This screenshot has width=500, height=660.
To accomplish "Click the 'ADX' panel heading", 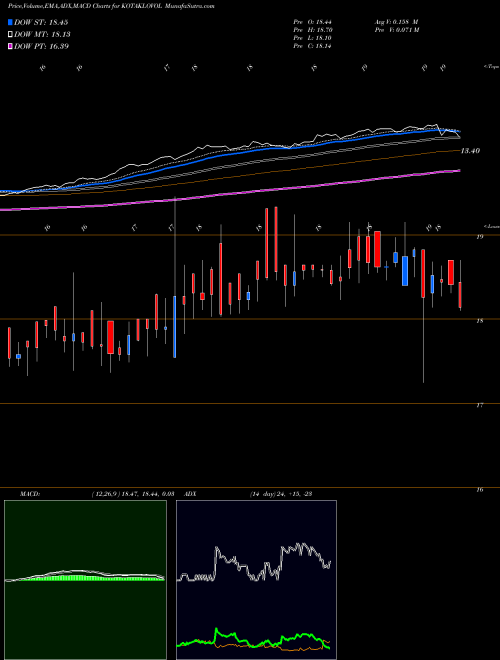I will point(191,494).
